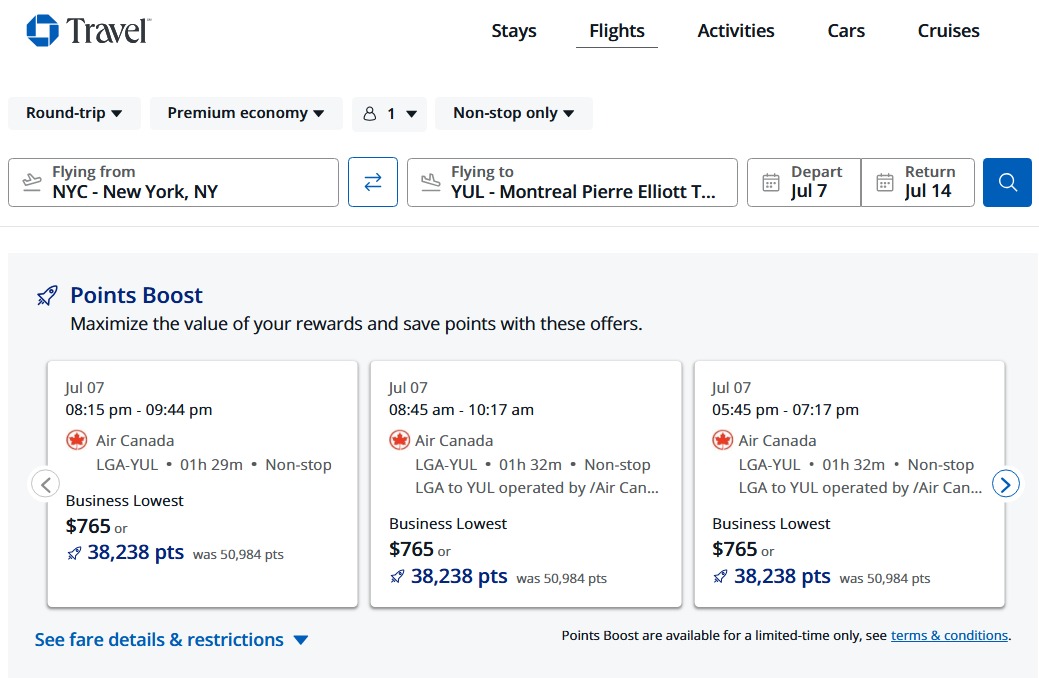Click the blue search magnifier button
Viewport: 1039px width, 678px height.
(x=1007, y=182)
